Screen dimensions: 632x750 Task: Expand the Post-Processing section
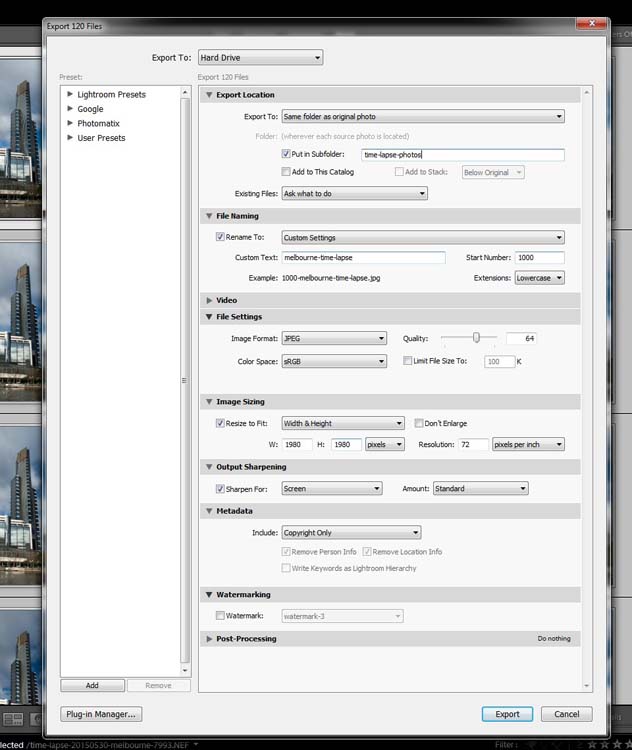click(x=209, y=639)
